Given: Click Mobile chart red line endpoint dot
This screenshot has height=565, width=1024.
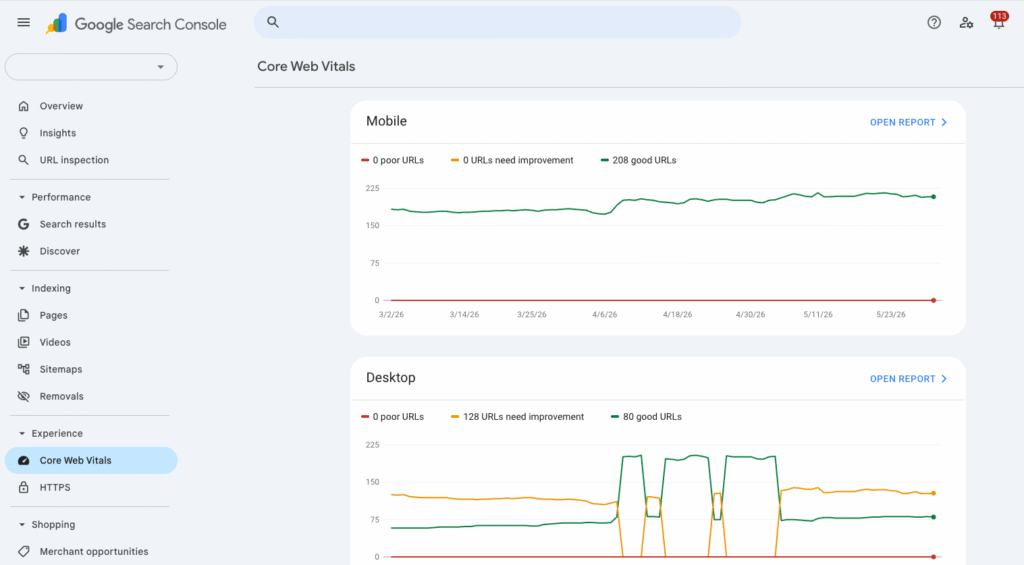Looking at the screenshot, I should (933, 300).
